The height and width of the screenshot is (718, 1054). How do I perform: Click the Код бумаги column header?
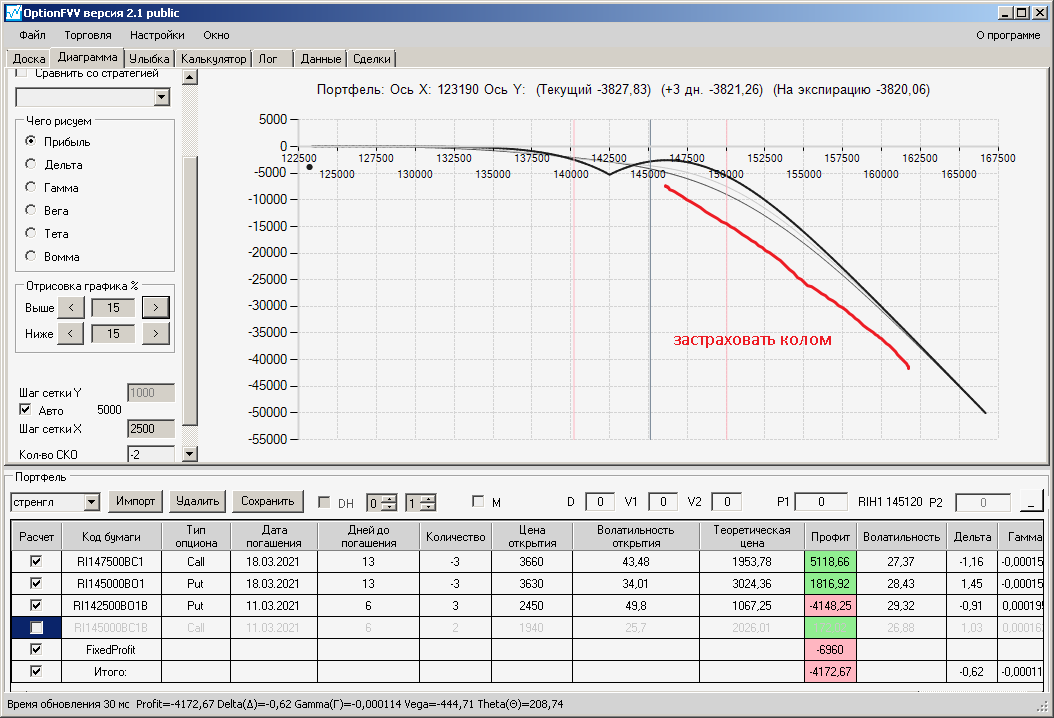[x=111, y=536]
